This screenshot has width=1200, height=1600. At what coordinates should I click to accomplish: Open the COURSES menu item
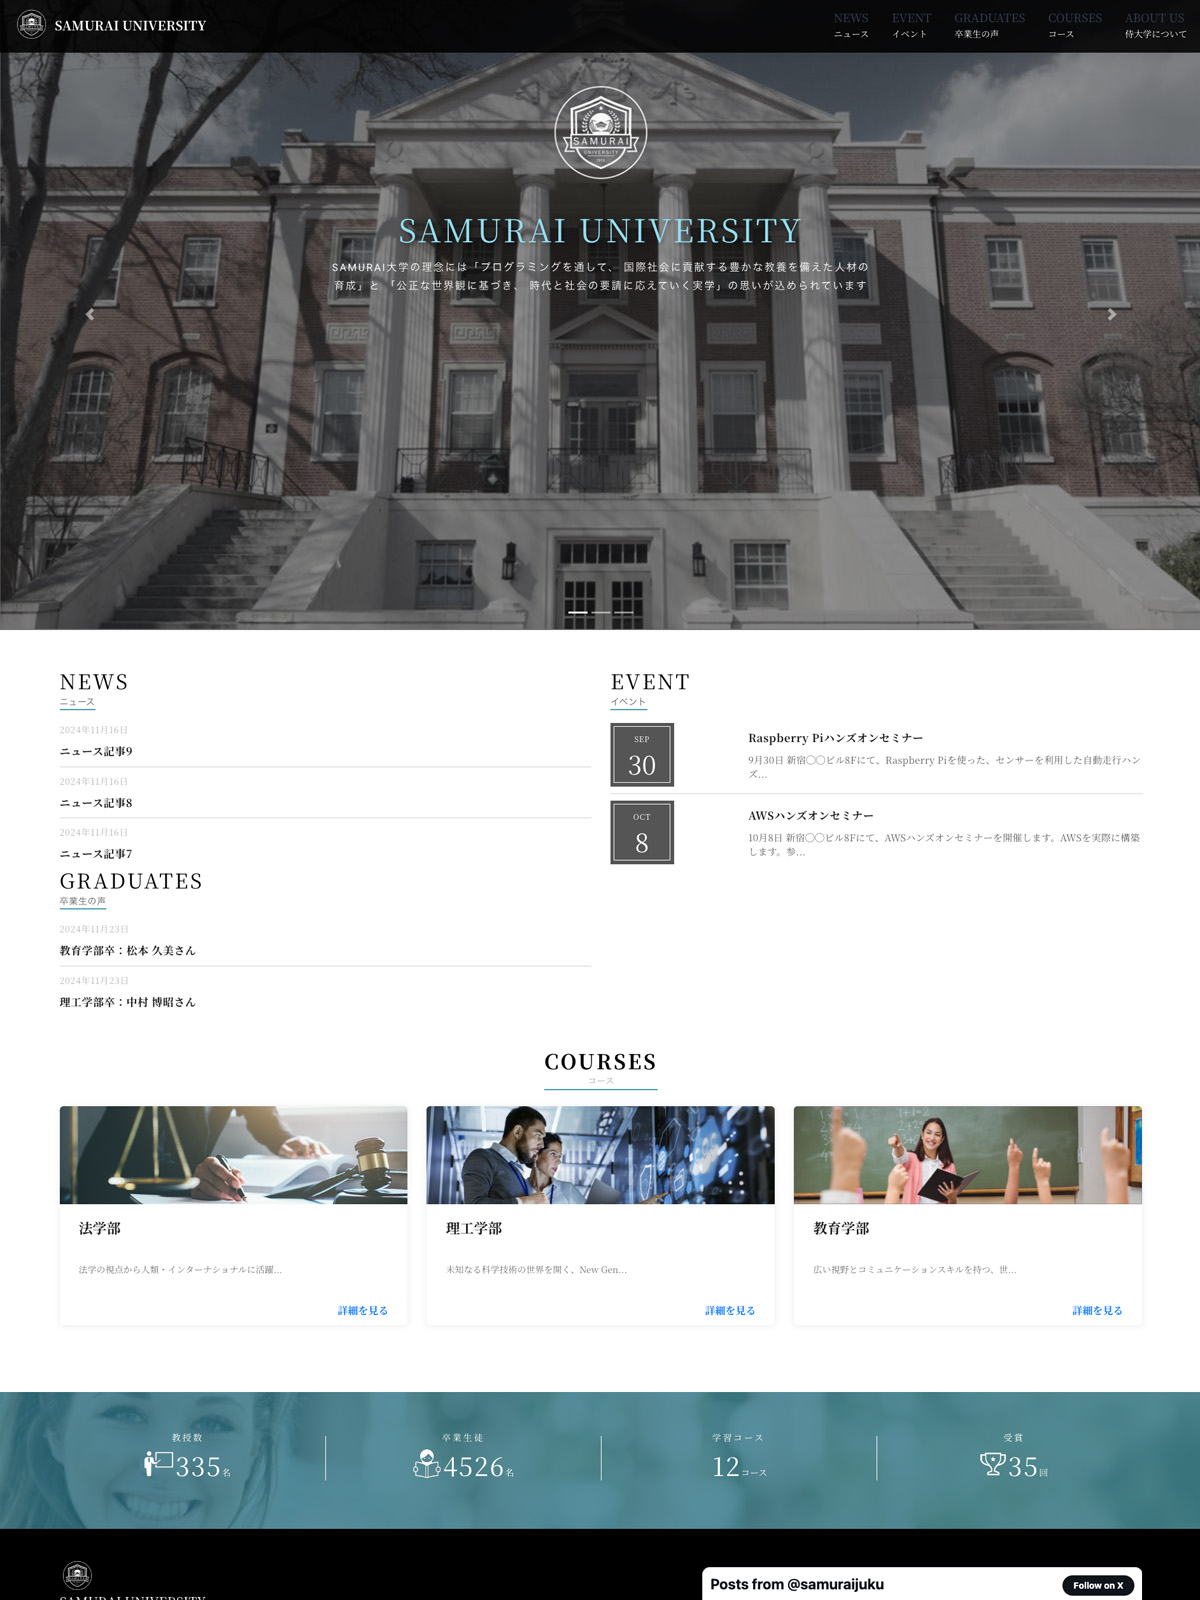[x=1075, y=25]
